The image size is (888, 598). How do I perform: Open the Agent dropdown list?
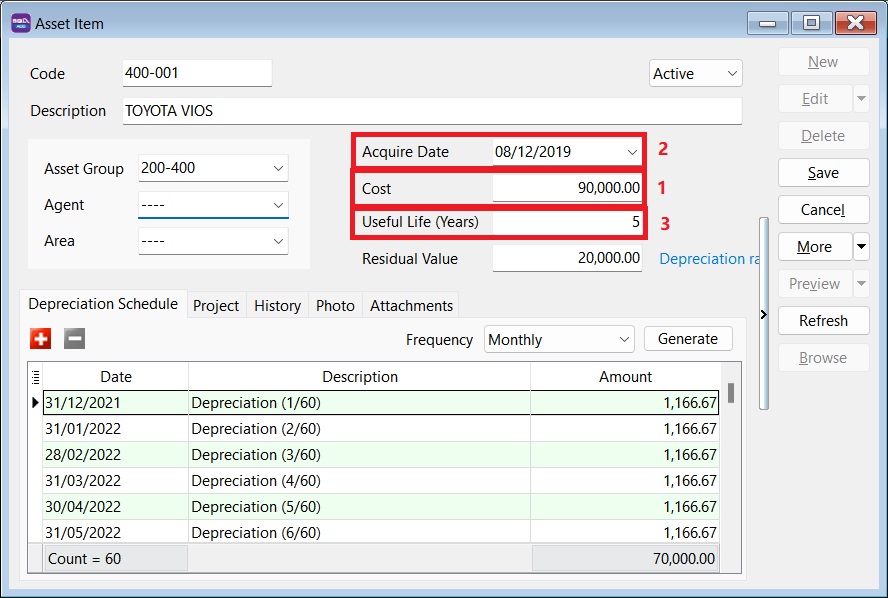277,205
